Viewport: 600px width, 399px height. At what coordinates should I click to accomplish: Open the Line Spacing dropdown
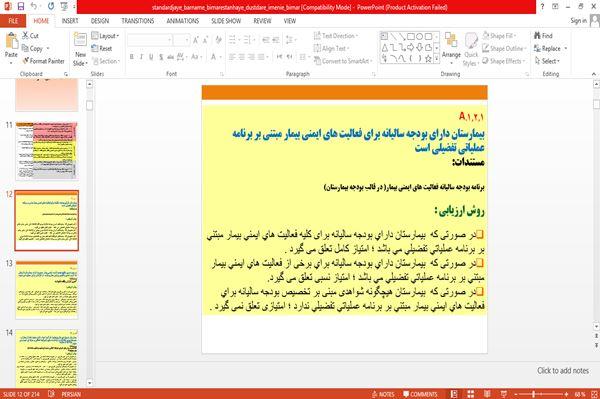point(291,40)
